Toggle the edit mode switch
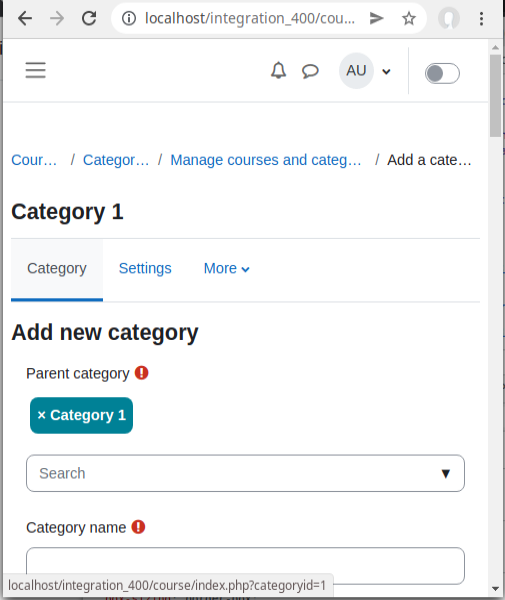This screenshot has height=600, width=505. pos(442,73)
